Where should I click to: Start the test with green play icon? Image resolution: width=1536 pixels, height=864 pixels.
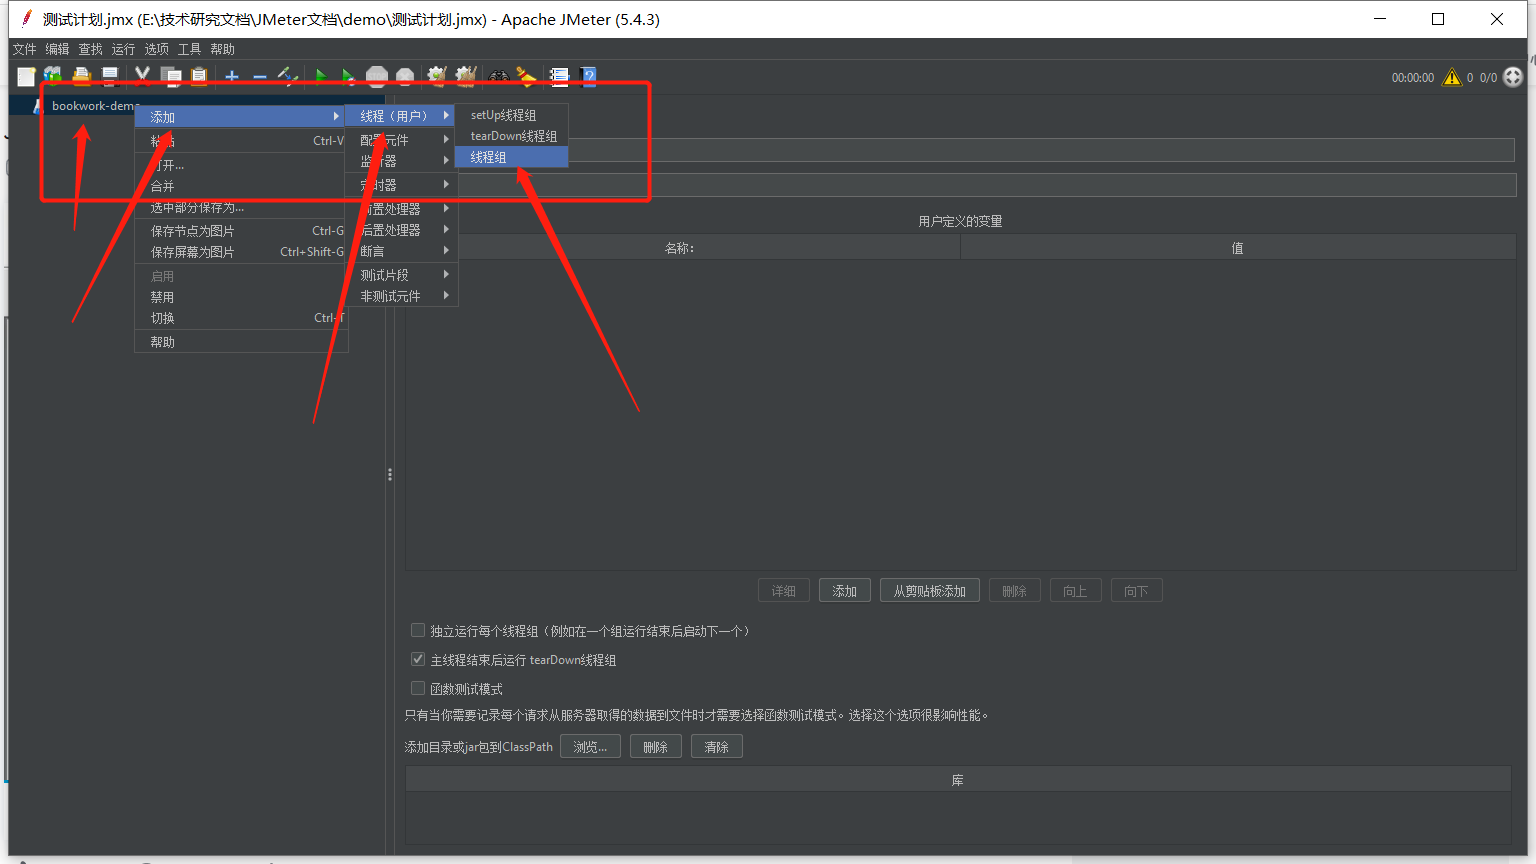321,76
